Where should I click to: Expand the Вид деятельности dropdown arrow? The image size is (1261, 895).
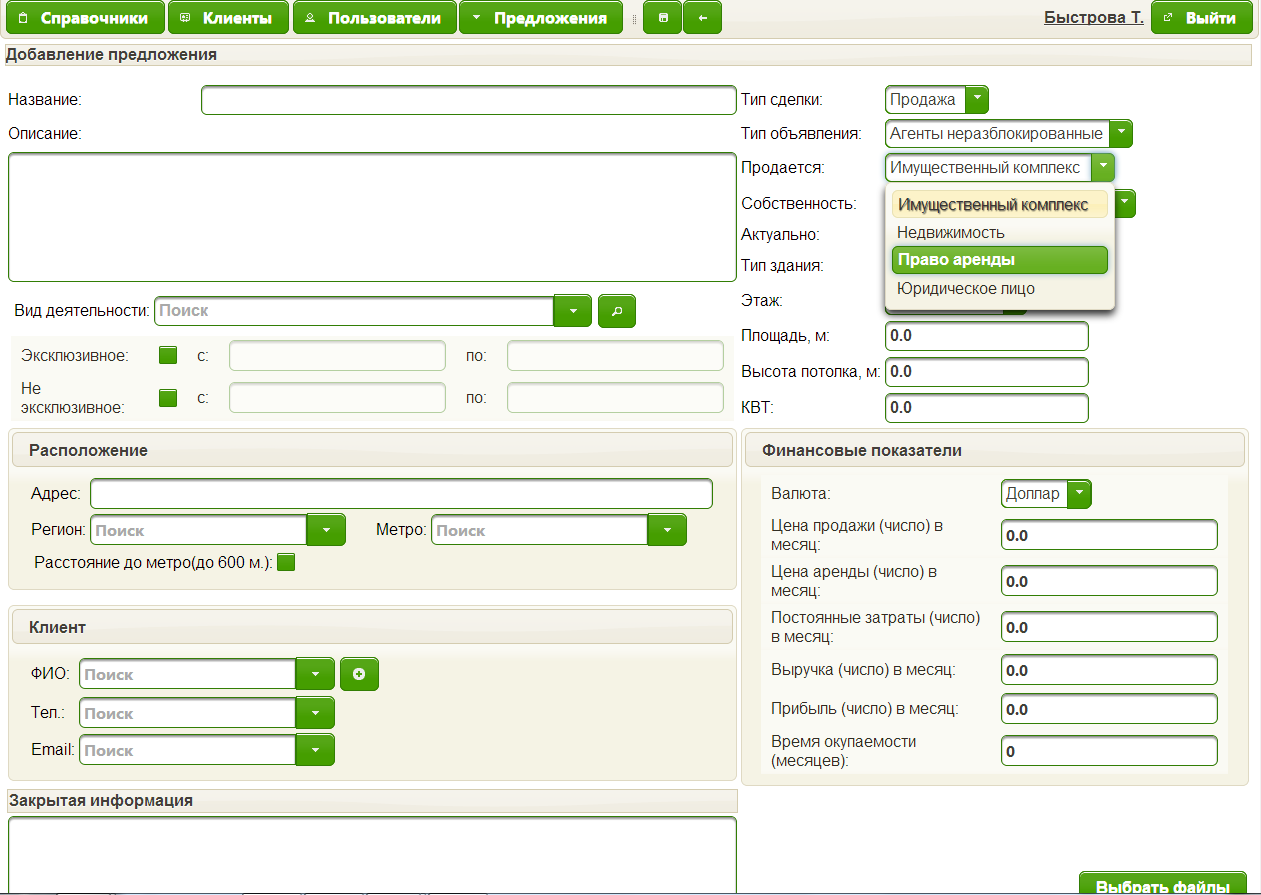[x=573, y=311]
